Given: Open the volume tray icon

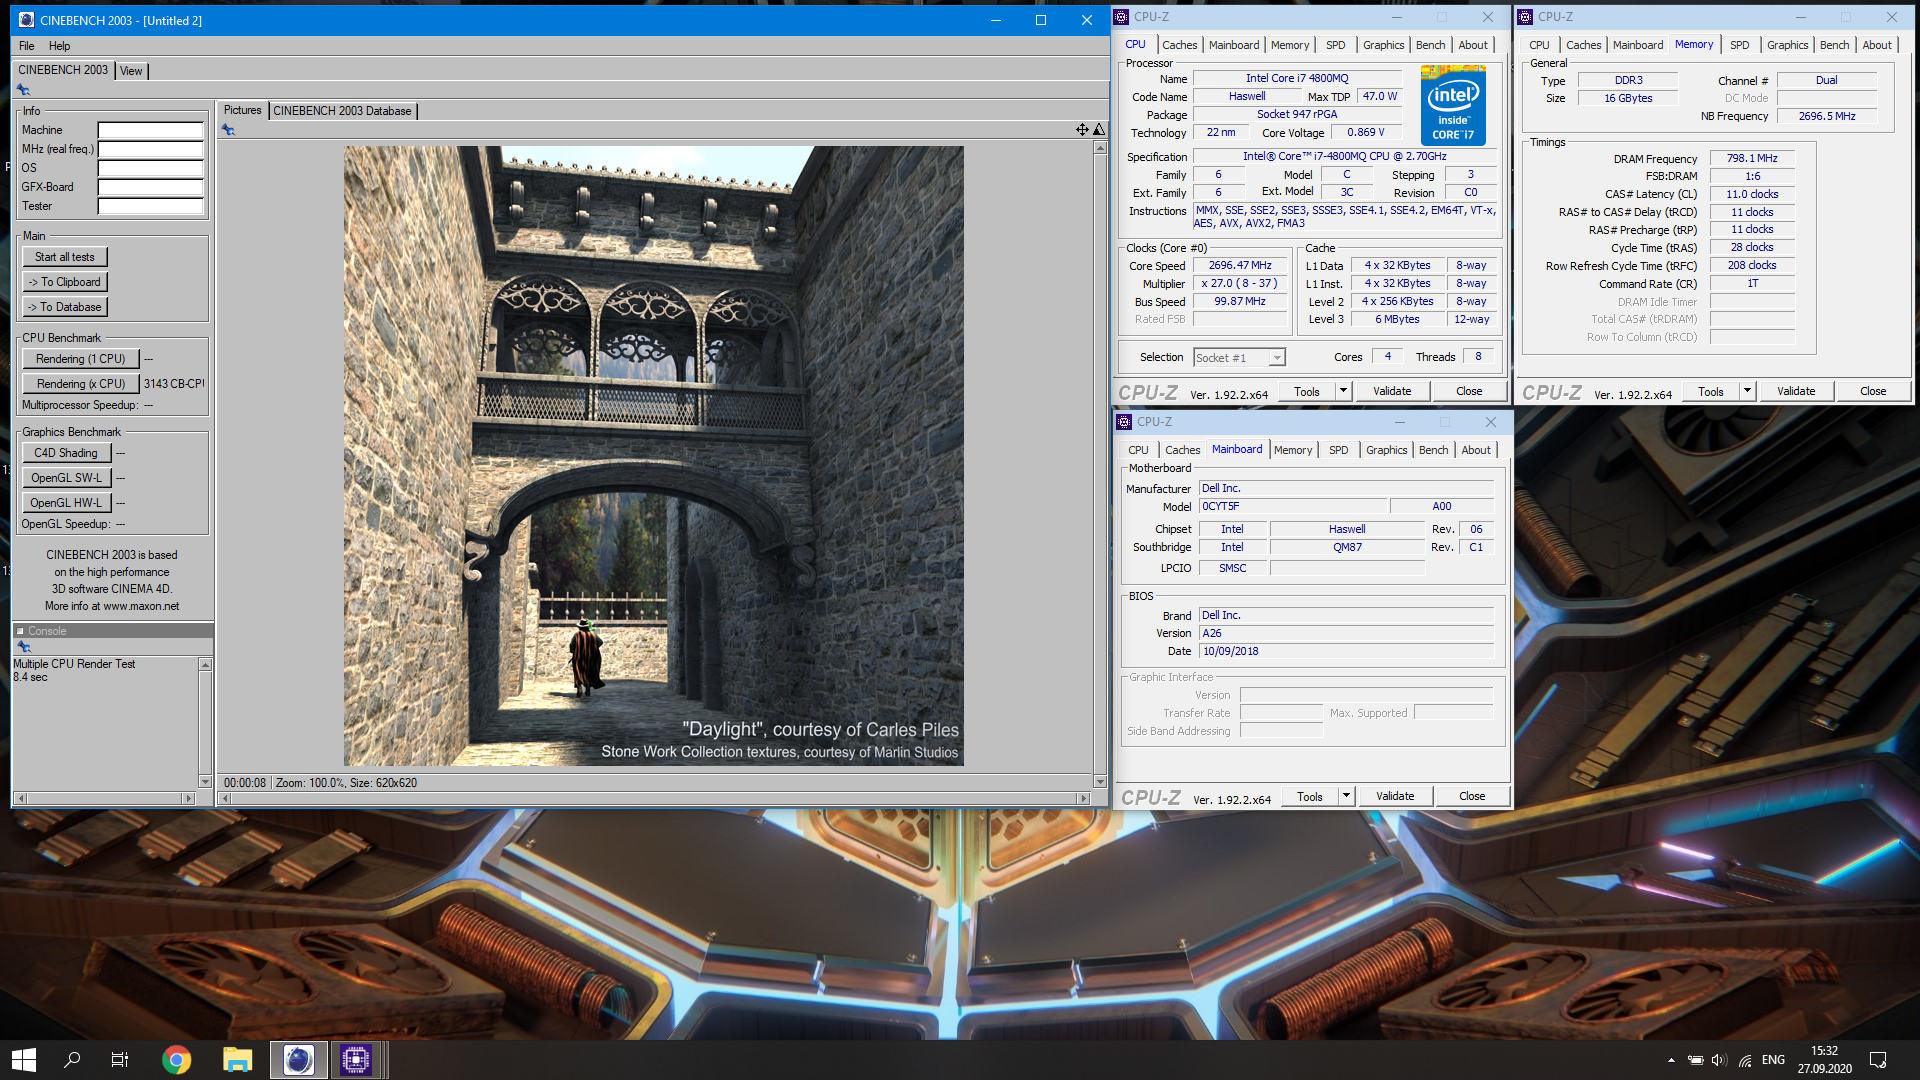Looking at the screenshot, I should (x=1720, y=1060).
